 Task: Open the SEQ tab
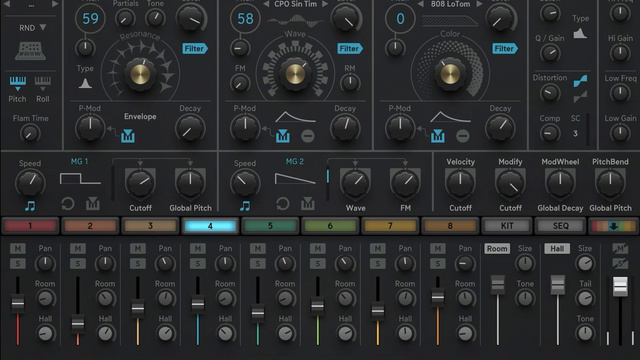560,226
